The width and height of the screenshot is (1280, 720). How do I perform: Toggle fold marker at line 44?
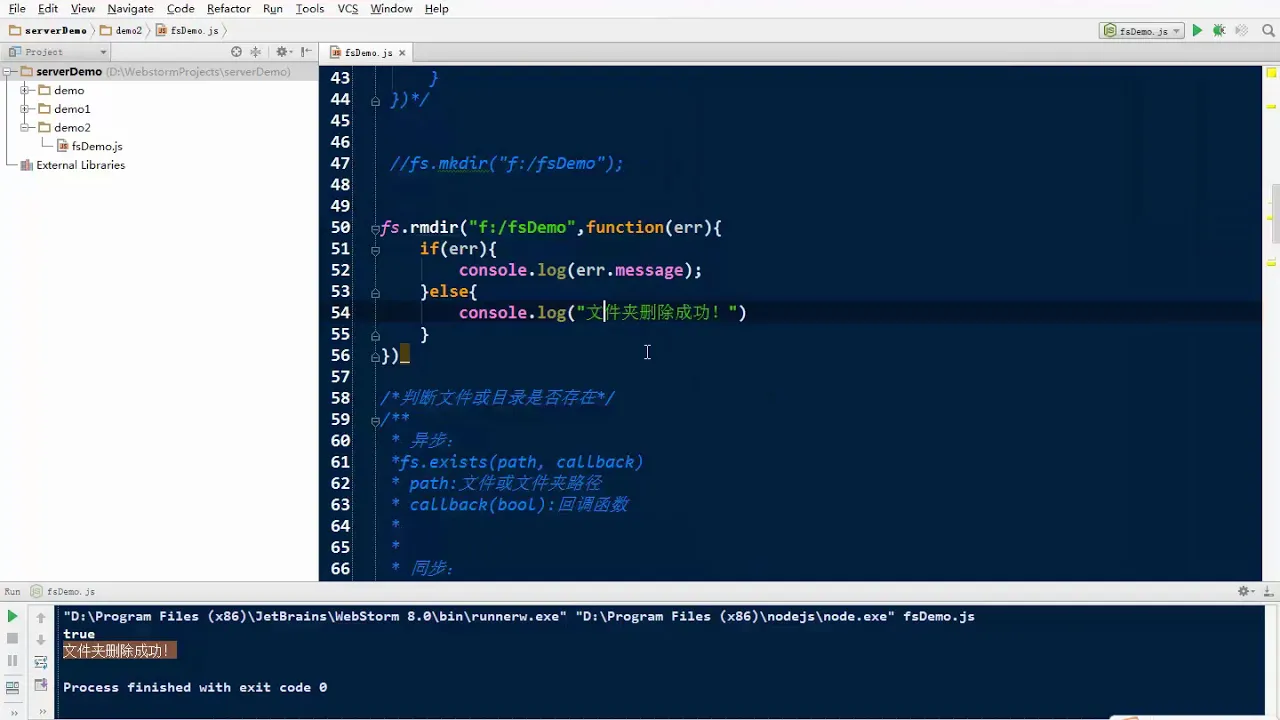[375, 100]
